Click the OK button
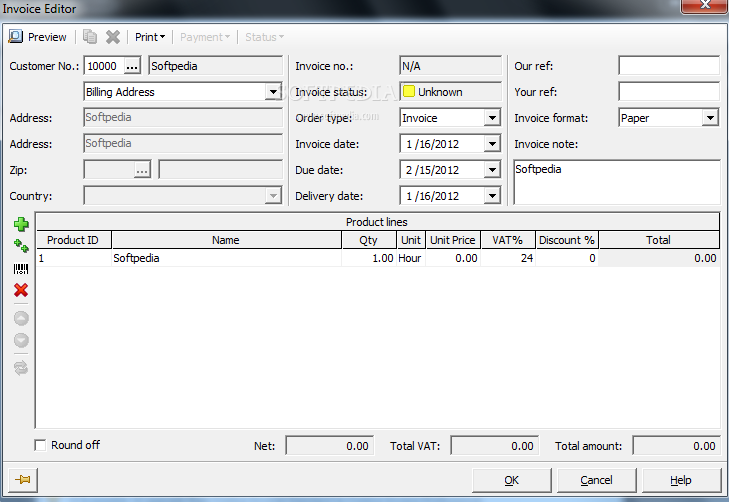Screen dimensions: 729x502 pos(511,480)
